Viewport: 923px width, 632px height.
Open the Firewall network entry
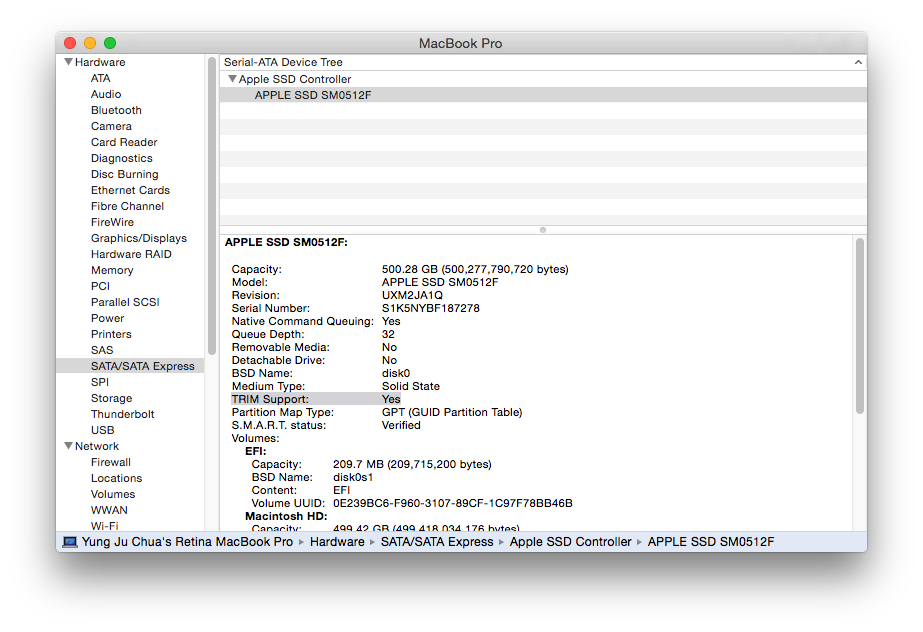coord(111,462)
